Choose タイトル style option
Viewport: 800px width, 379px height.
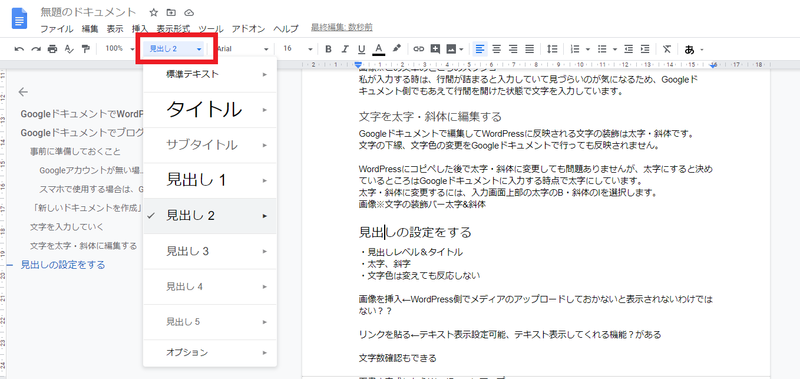pos(210,110)
